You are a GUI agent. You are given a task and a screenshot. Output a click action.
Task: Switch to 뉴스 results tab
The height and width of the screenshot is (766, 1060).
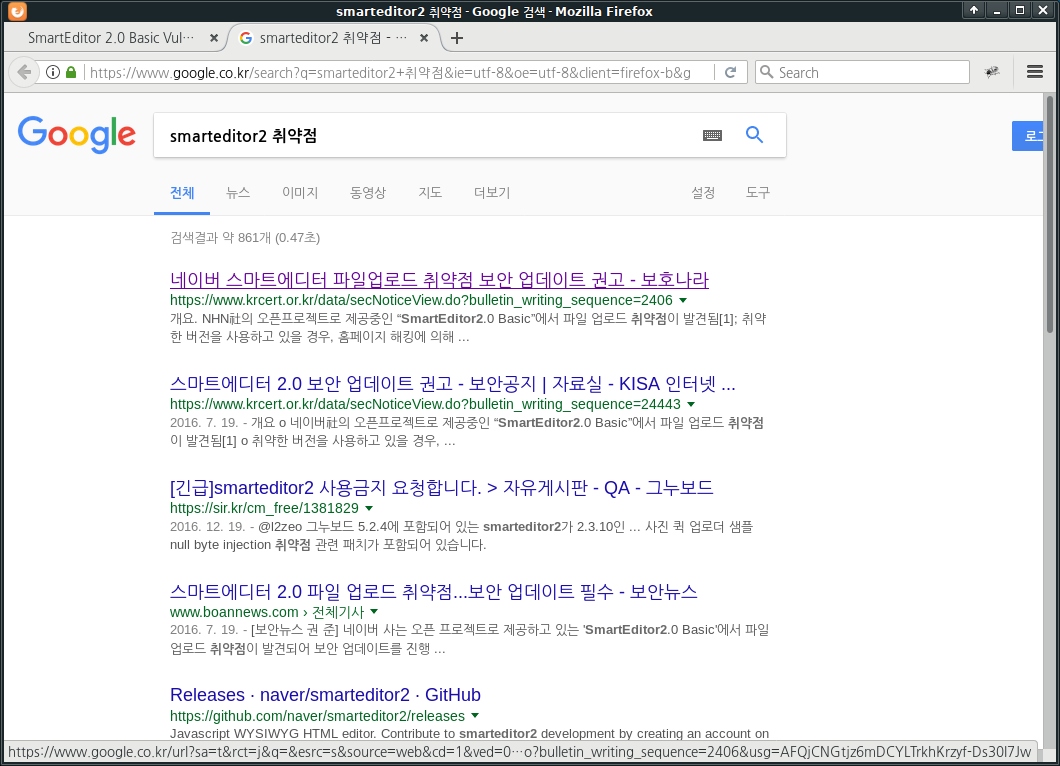238,193
